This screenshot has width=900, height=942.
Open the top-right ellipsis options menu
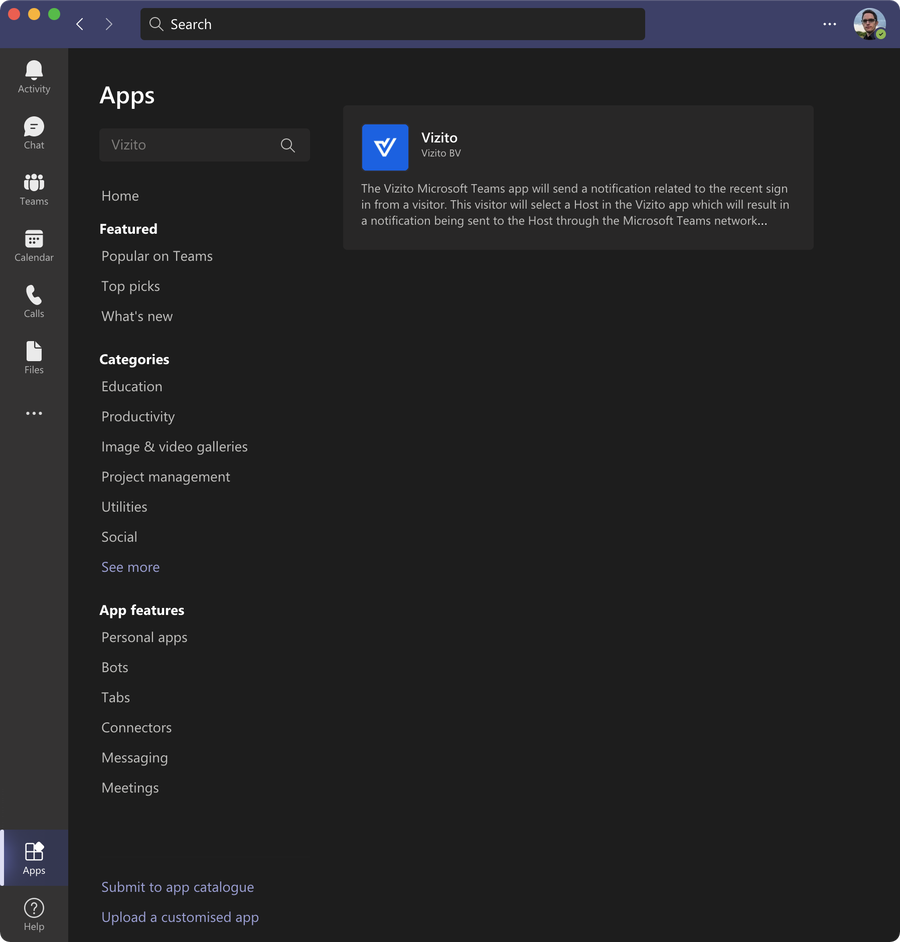coord(829,24)
